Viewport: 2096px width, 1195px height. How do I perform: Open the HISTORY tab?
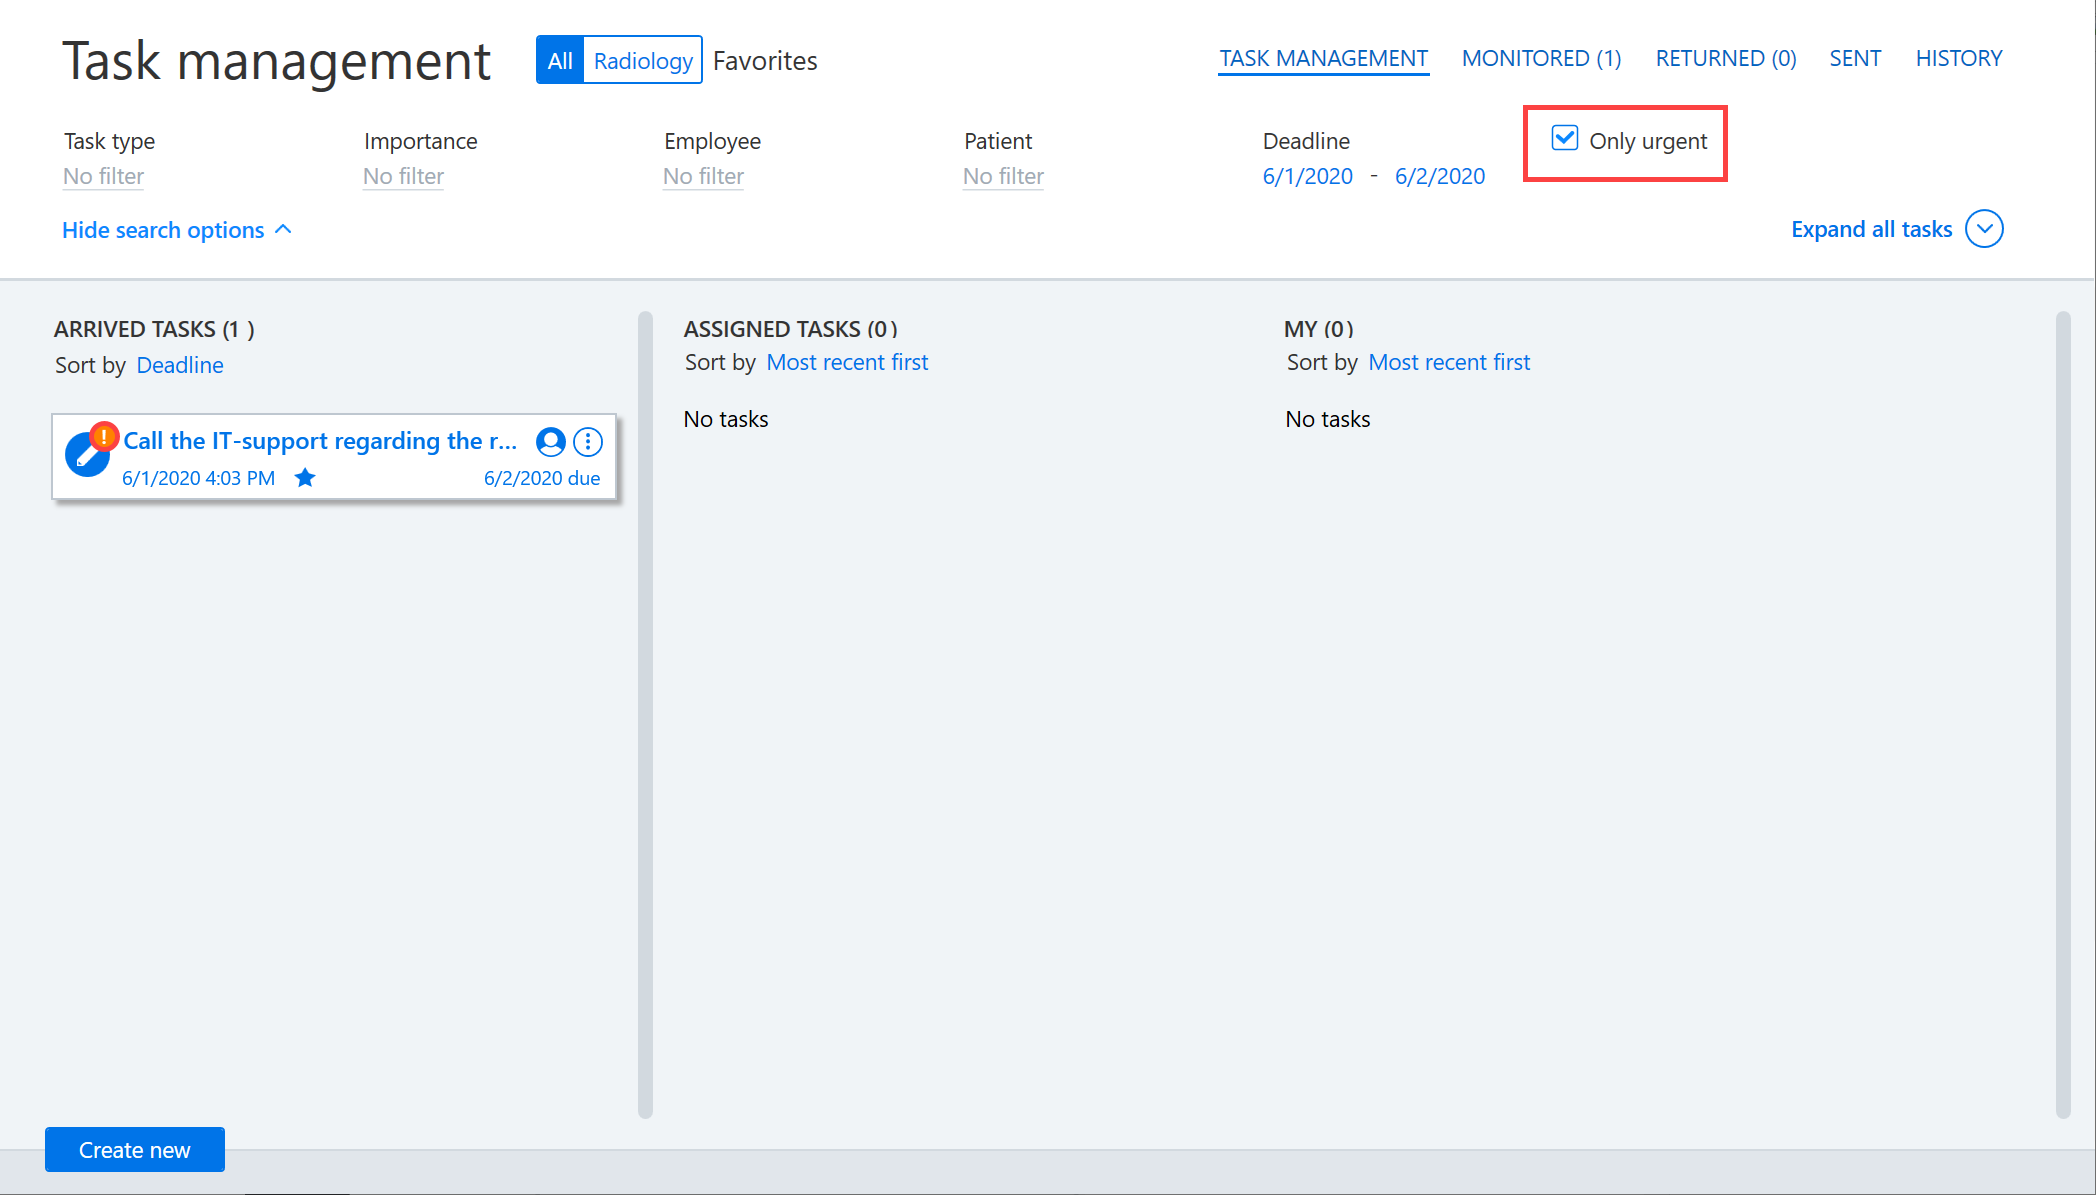[x=1959, y=58]
